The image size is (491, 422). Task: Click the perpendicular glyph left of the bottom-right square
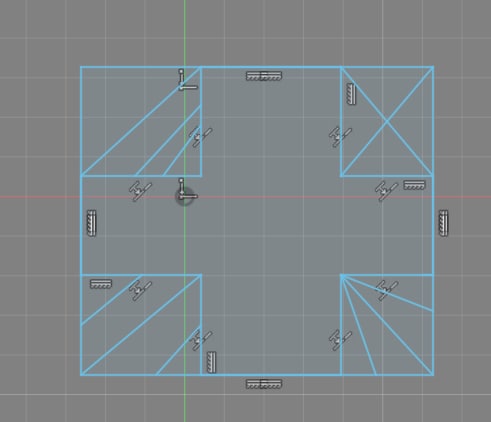point(340,340)
